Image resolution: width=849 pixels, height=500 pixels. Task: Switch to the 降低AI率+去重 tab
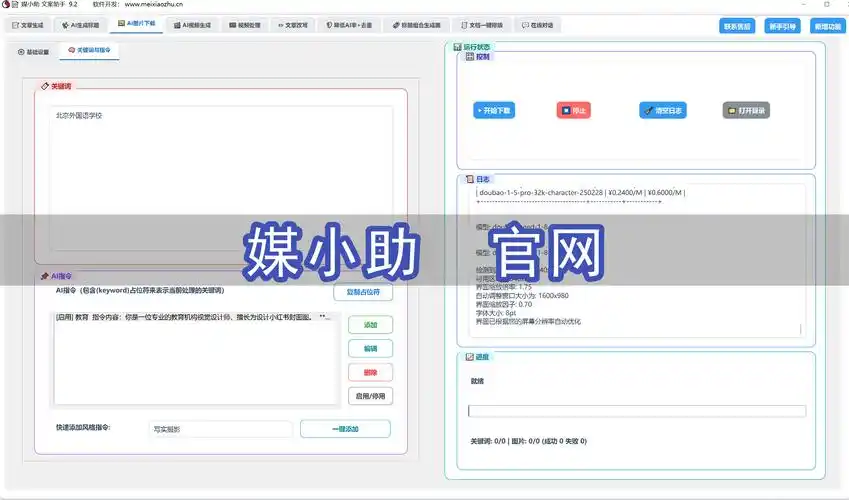click(349, 25)
